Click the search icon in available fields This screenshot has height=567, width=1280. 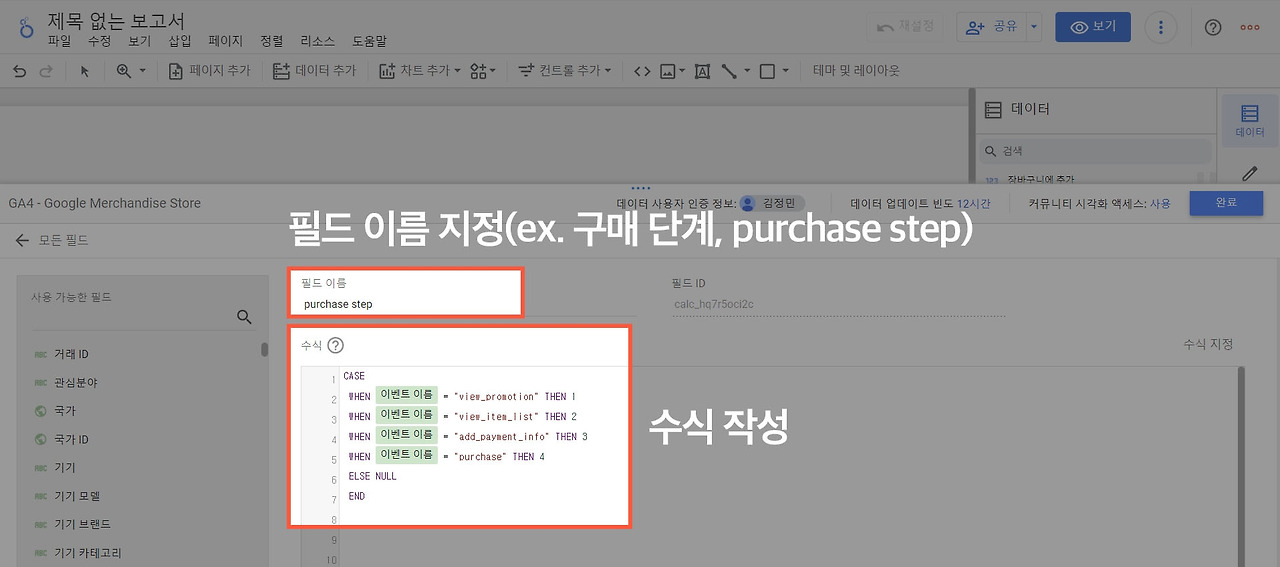point(244,317)
